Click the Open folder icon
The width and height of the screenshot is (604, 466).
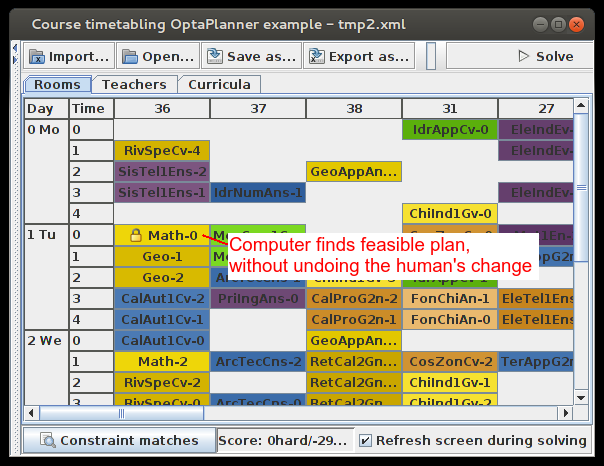(x=130, y=57)
